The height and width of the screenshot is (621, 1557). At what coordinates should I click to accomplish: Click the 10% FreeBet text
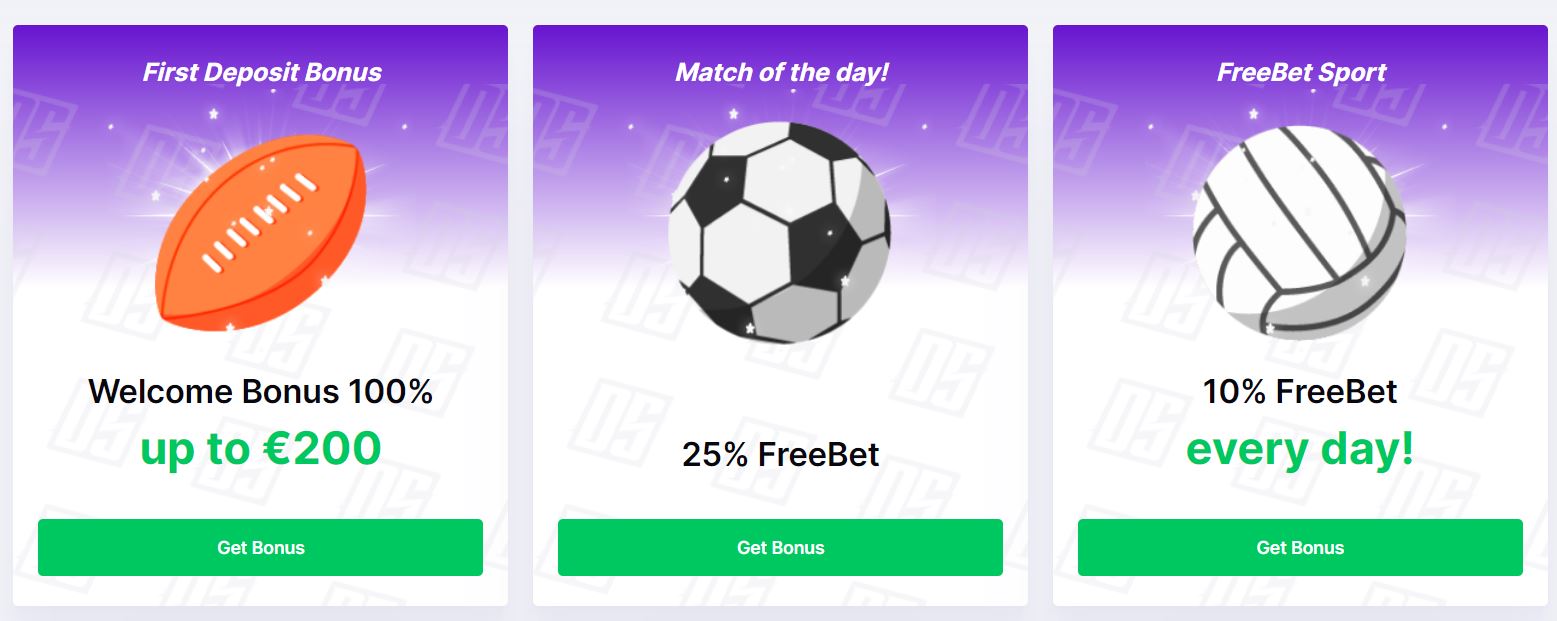point(1300,391)
